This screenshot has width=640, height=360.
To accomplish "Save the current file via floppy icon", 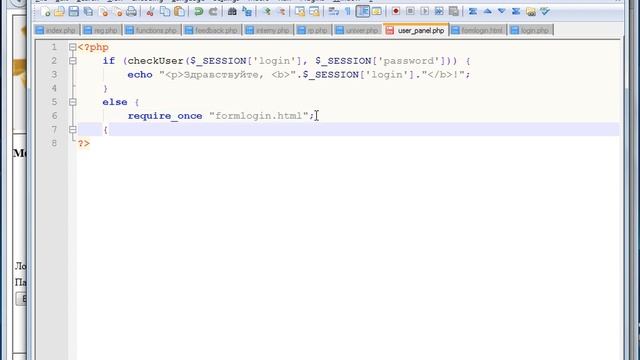I will [73, 11].
